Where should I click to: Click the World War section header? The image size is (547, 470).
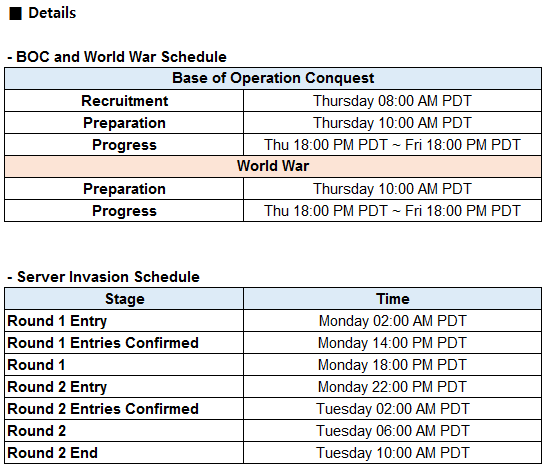tap(273, 166)
